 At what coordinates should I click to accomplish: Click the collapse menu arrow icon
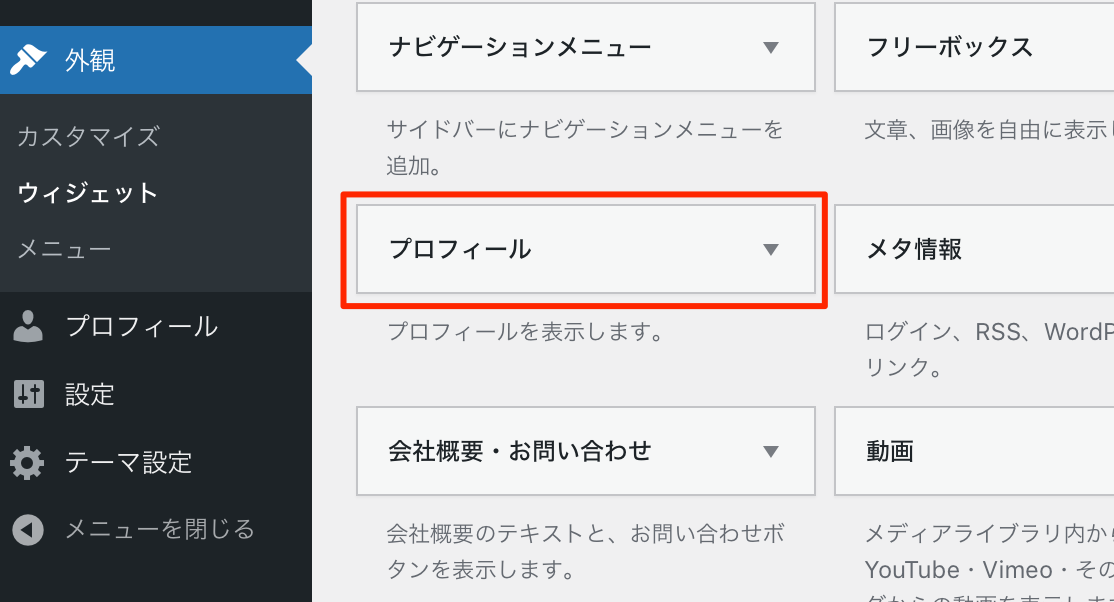(28, 530)
